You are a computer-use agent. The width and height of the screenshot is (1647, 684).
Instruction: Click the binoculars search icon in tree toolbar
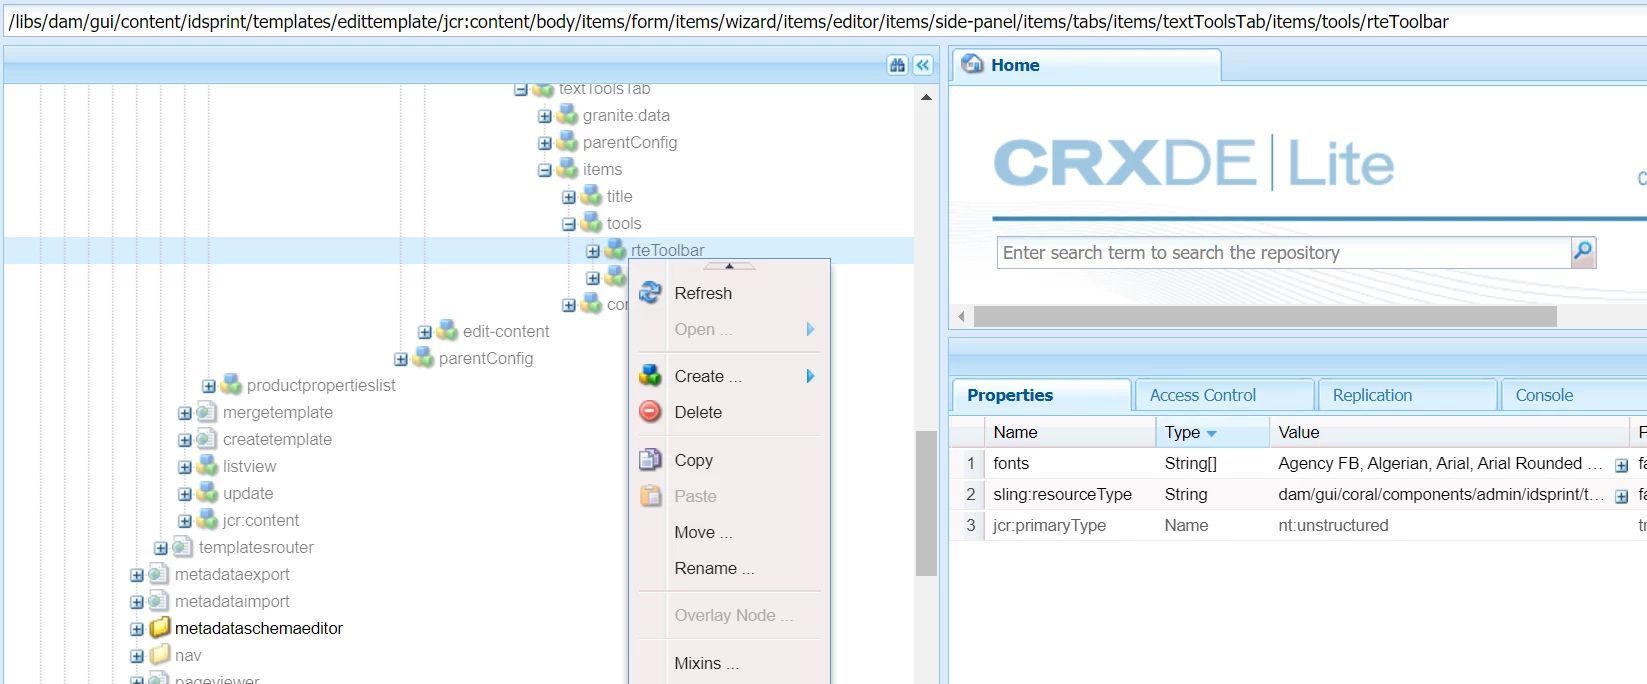coord(897,65)
